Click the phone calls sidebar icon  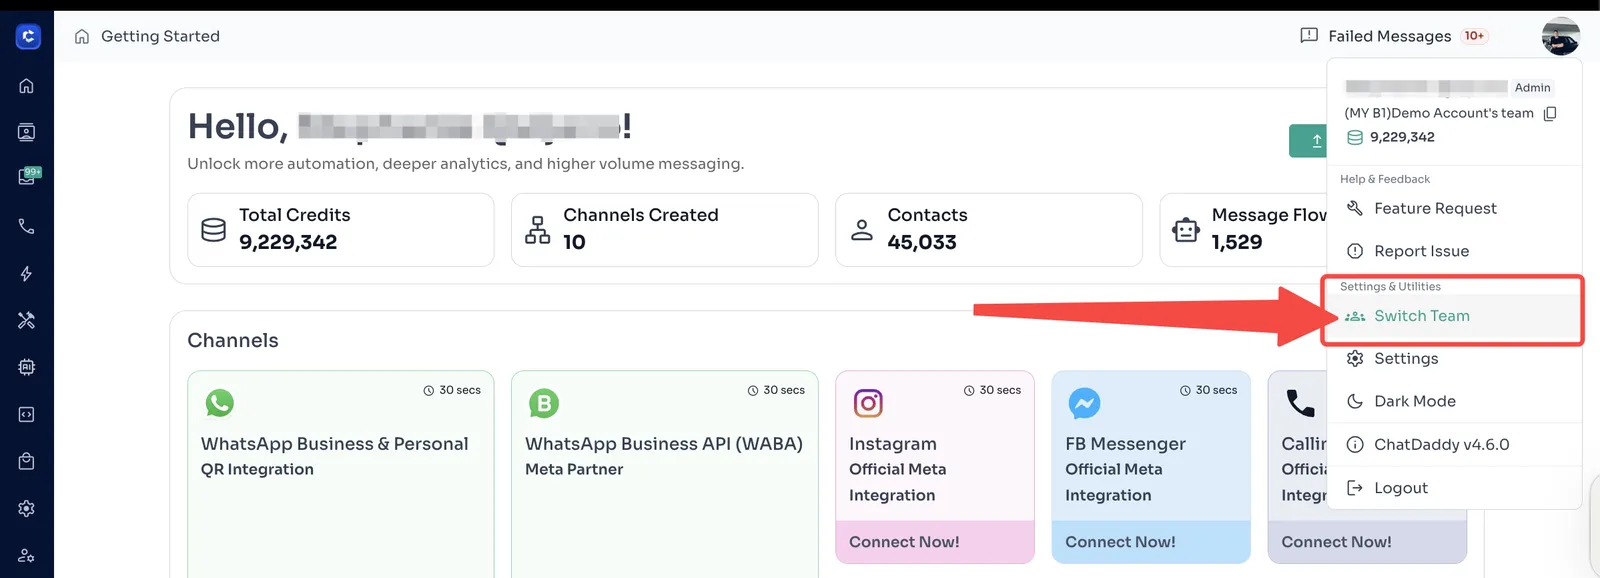point(27,227)
